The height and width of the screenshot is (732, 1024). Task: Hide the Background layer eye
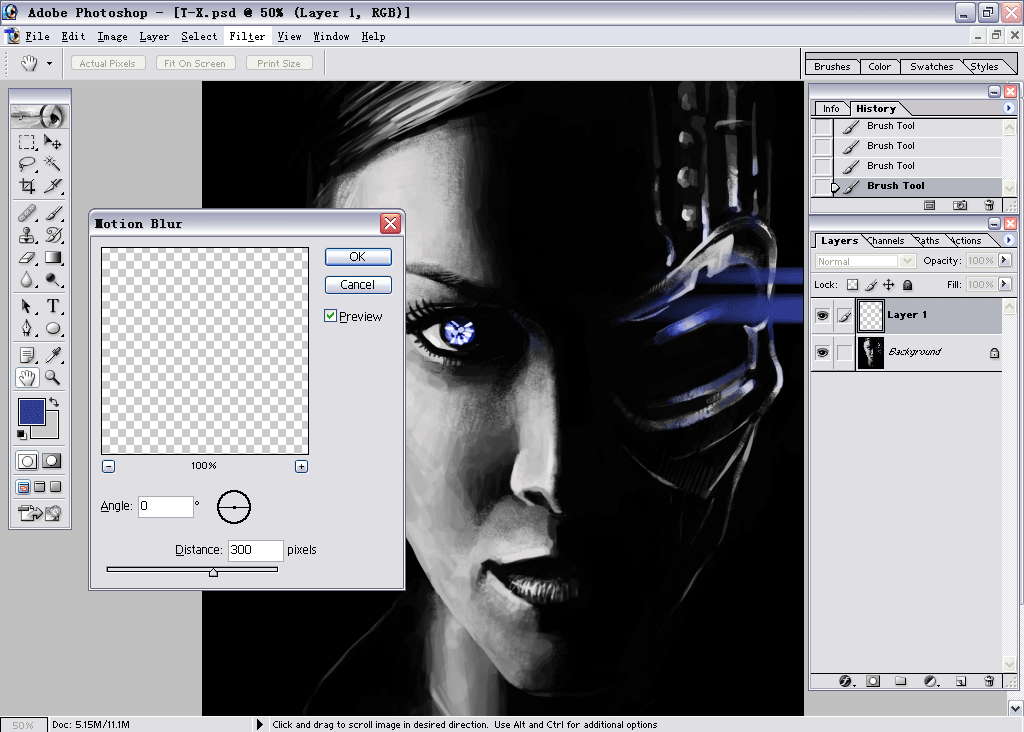[x=822, y=353]
